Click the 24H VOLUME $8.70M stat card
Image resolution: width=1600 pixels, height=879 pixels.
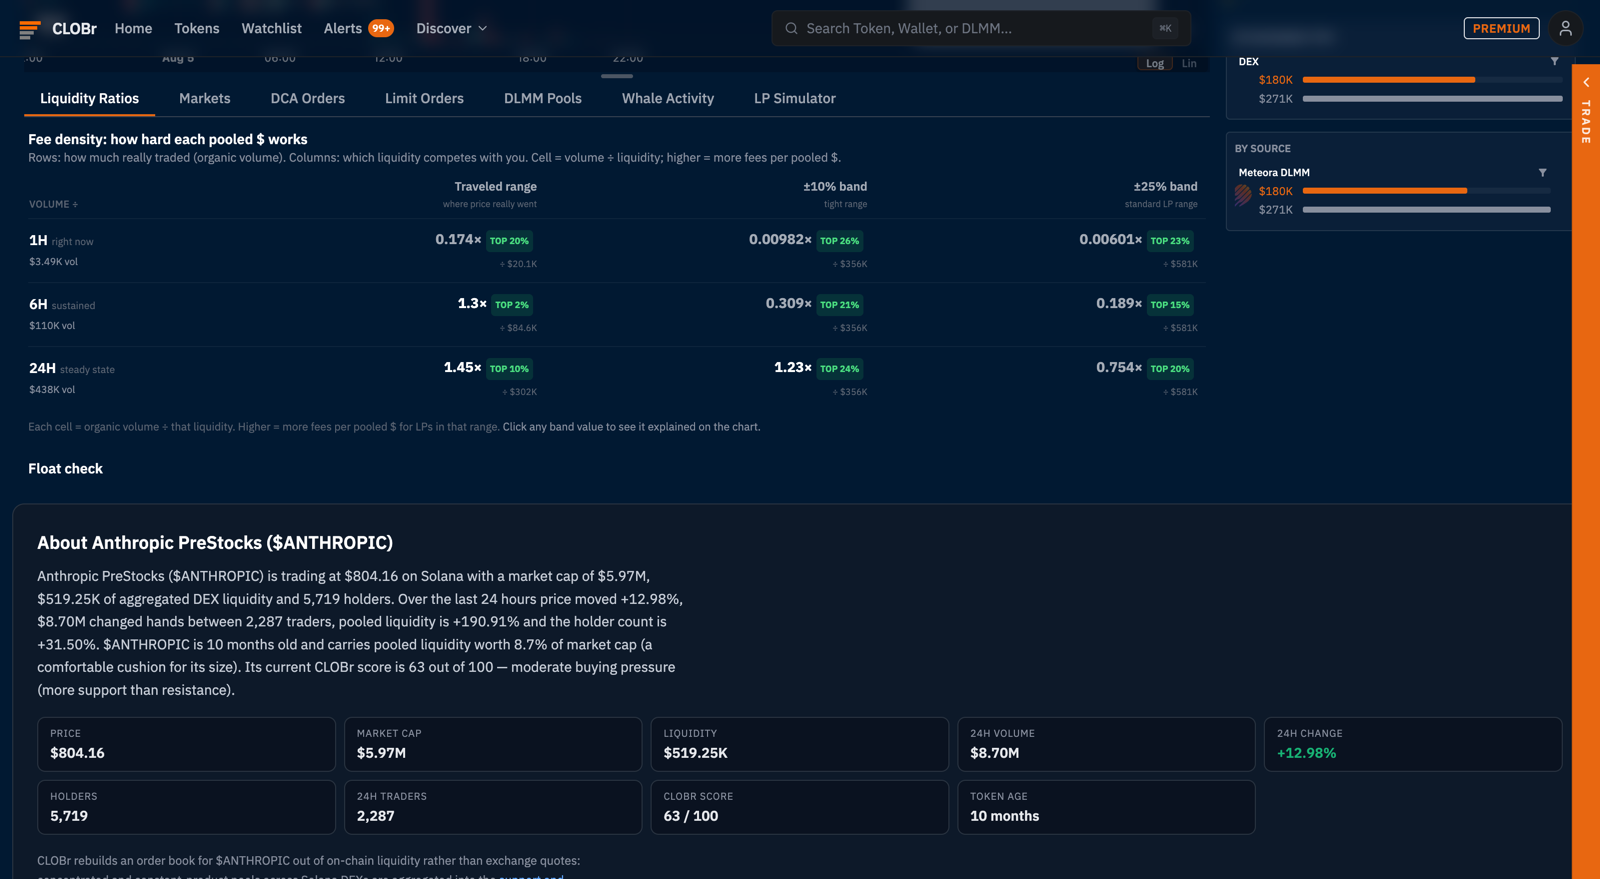click(1106, 744)
